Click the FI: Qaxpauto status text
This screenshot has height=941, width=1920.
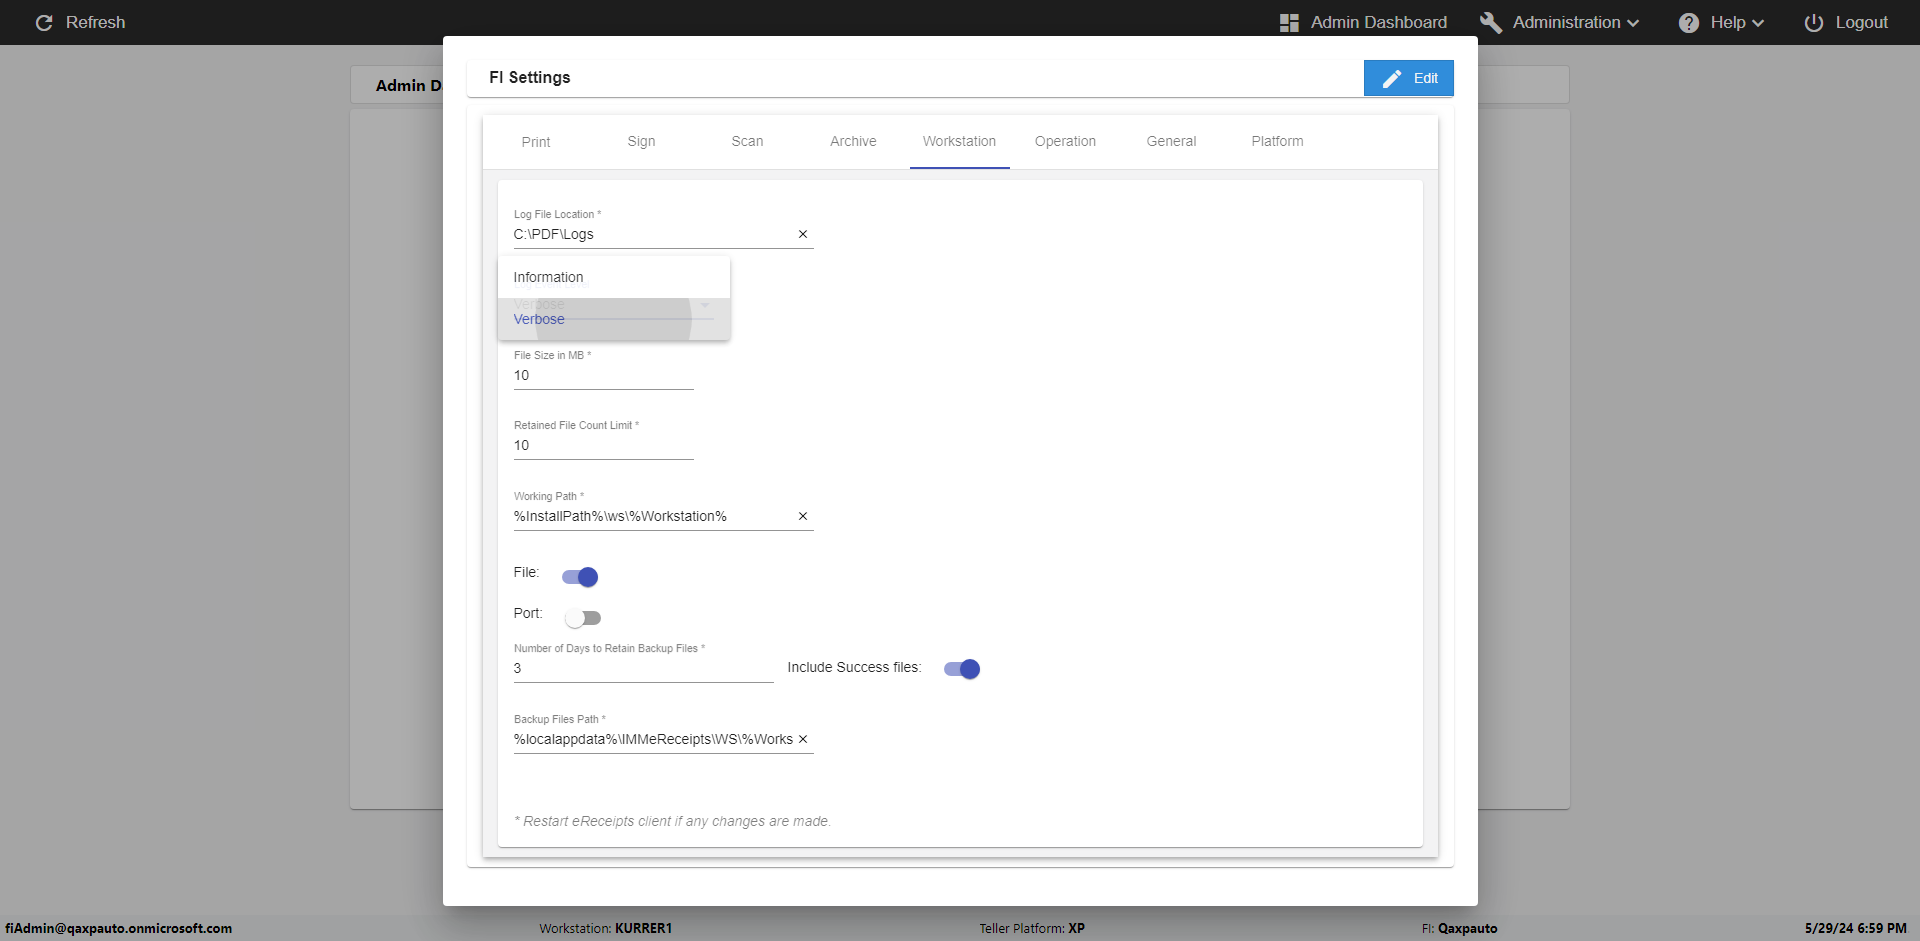(1460, 929)
